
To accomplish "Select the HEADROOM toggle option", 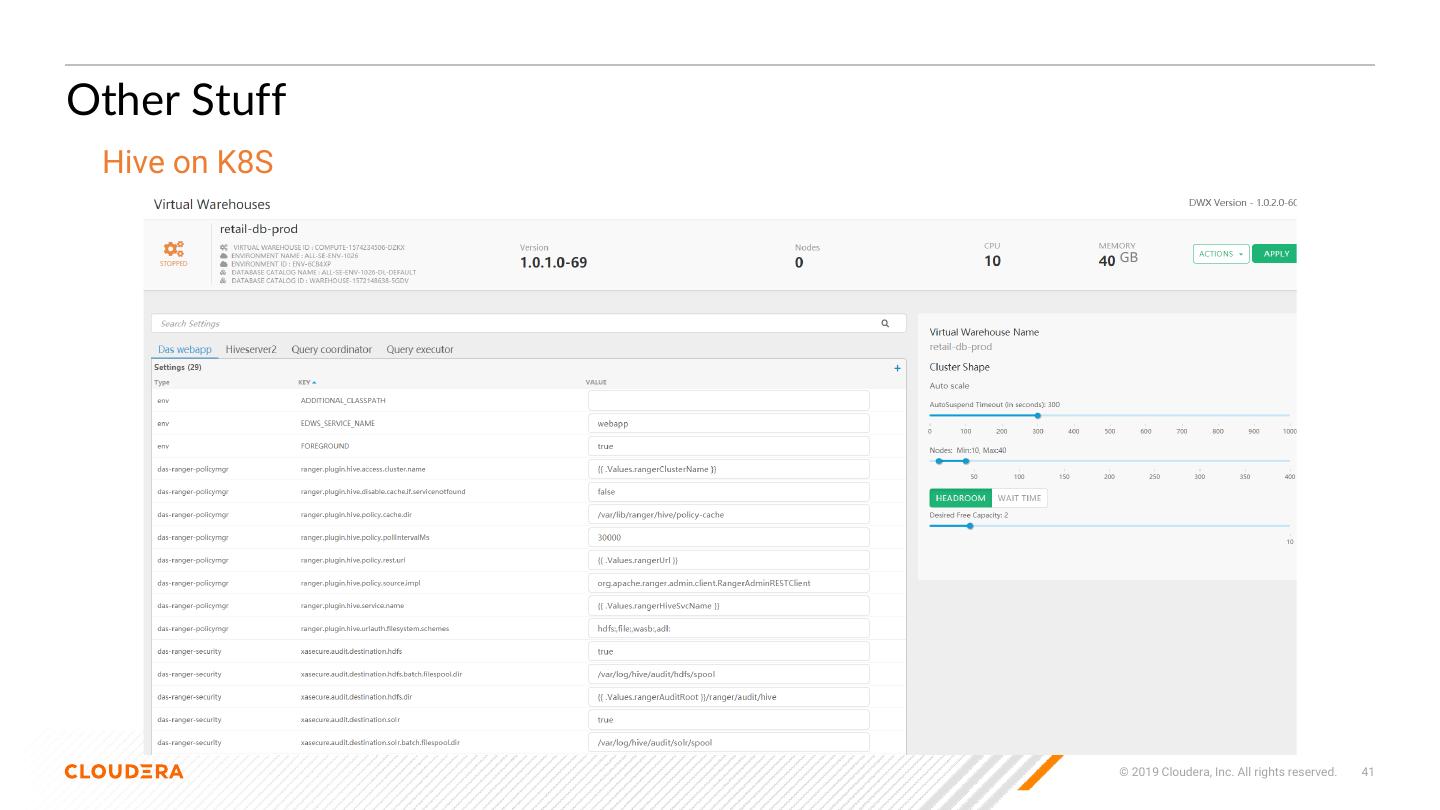I will 960,498.
